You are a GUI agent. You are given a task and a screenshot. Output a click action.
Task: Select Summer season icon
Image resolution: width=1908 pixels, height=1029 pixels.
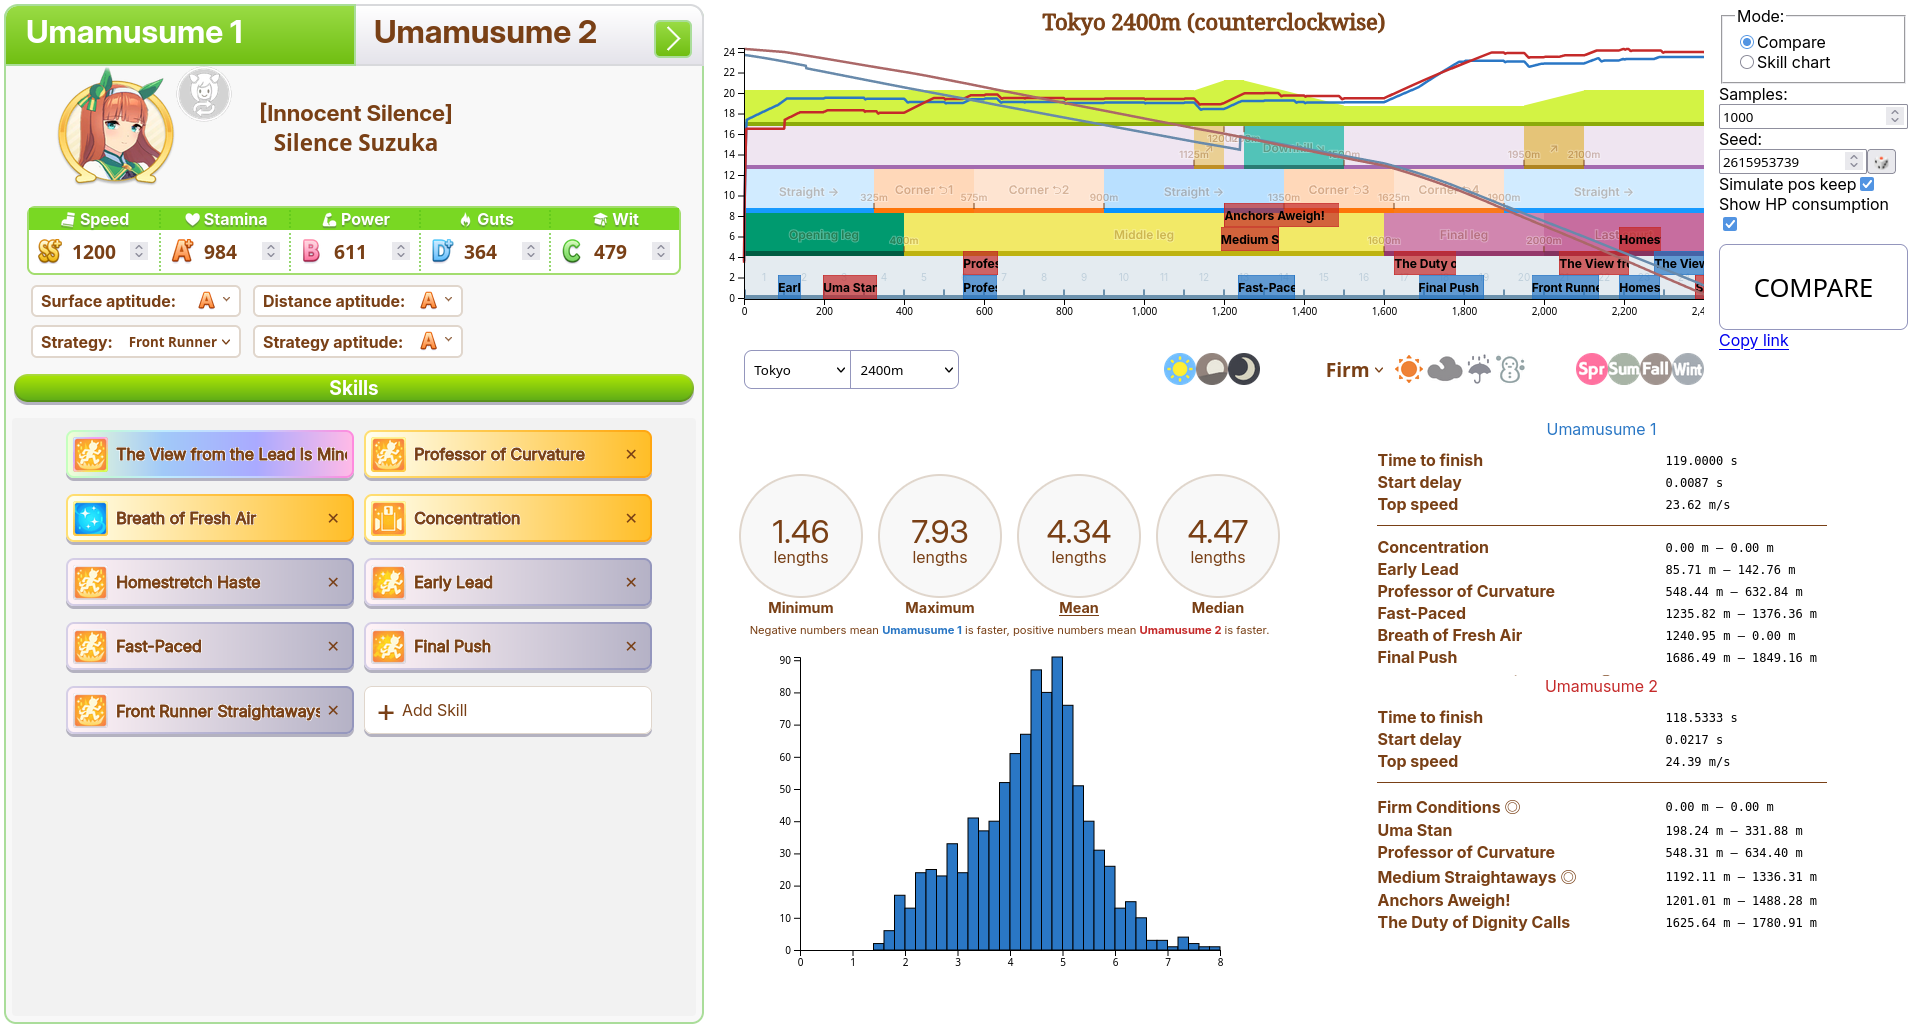(1623, 369)
